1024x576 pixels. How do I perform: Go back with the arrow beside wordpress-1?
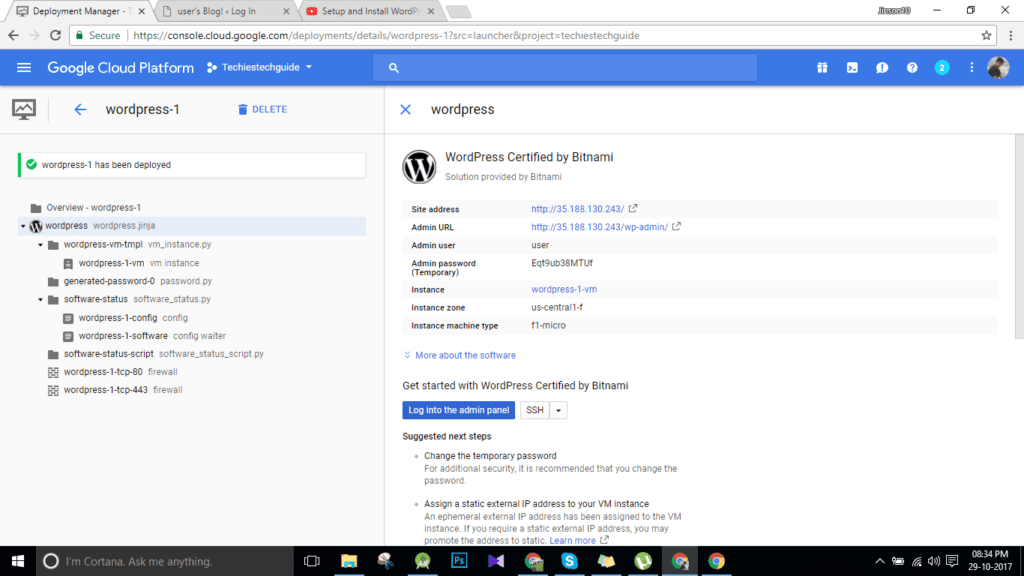80,109
